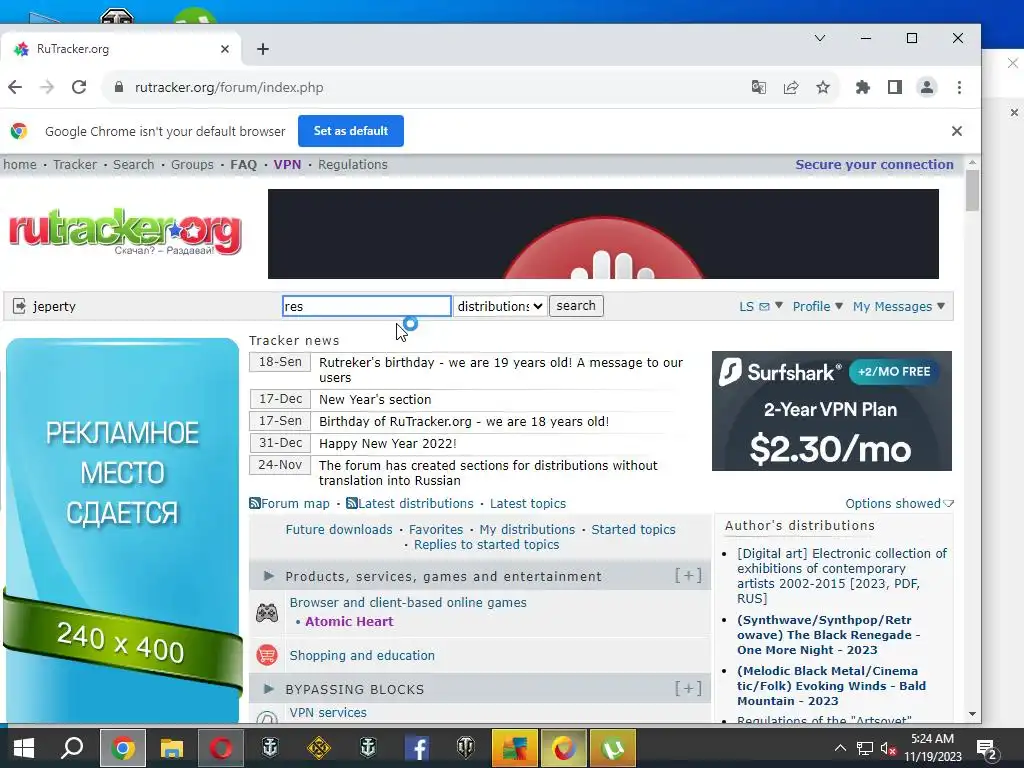Click the logout icon beside jeperty

pos(19,306)
